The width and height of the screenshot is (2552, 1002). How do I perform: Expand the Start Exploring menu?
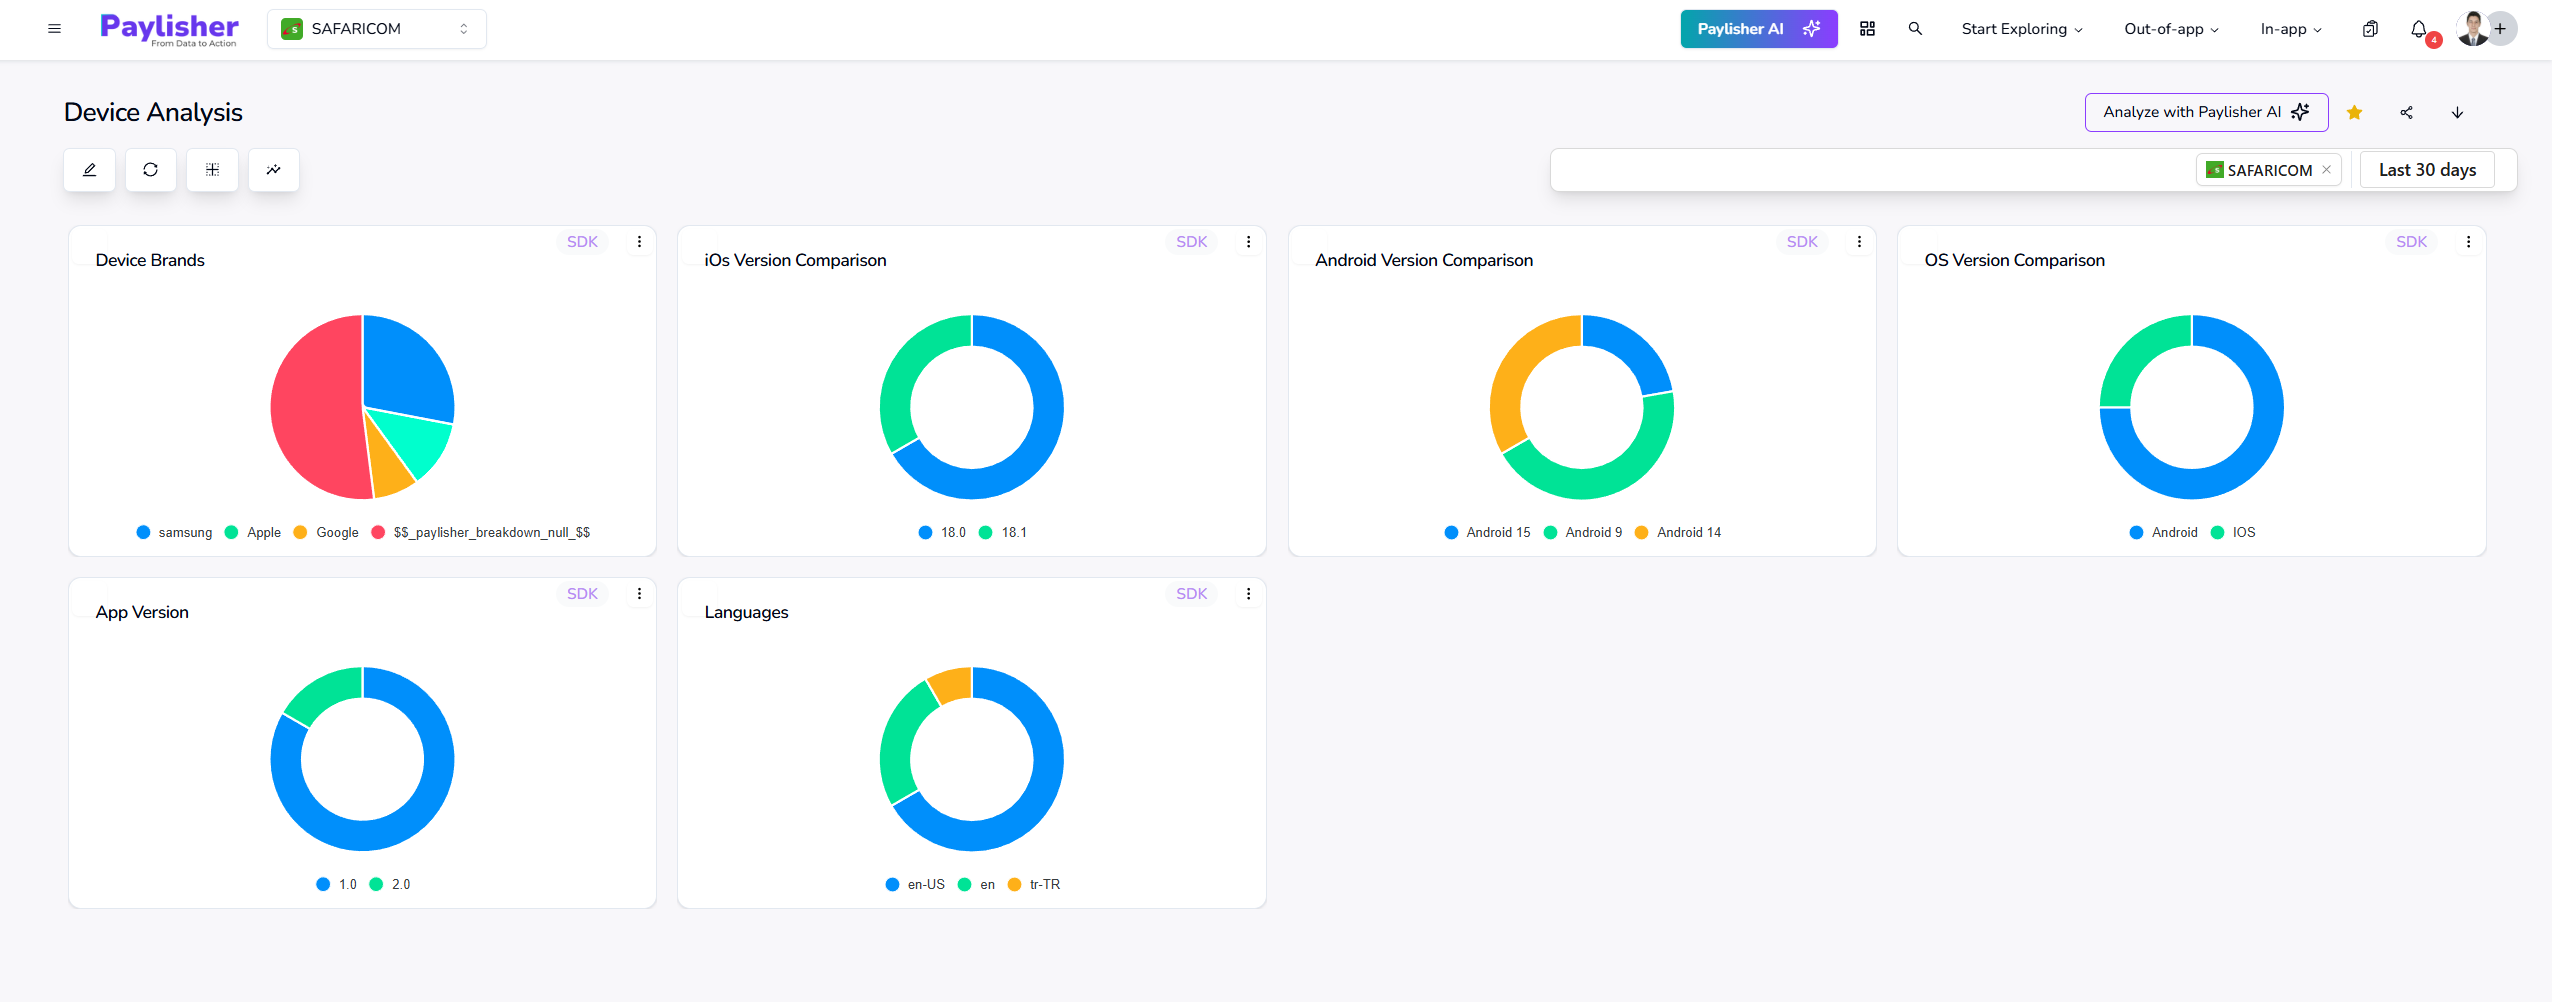(x=2021, y=29)
